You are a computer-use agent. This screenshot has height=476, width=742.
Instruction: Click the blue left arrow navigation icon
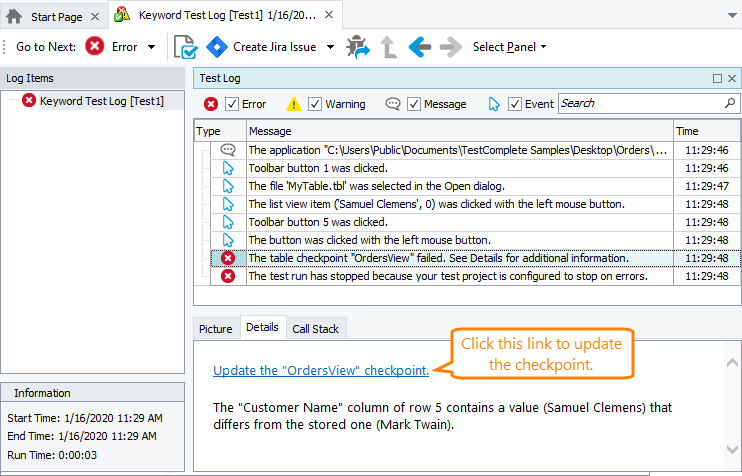[x=420, y=46]
